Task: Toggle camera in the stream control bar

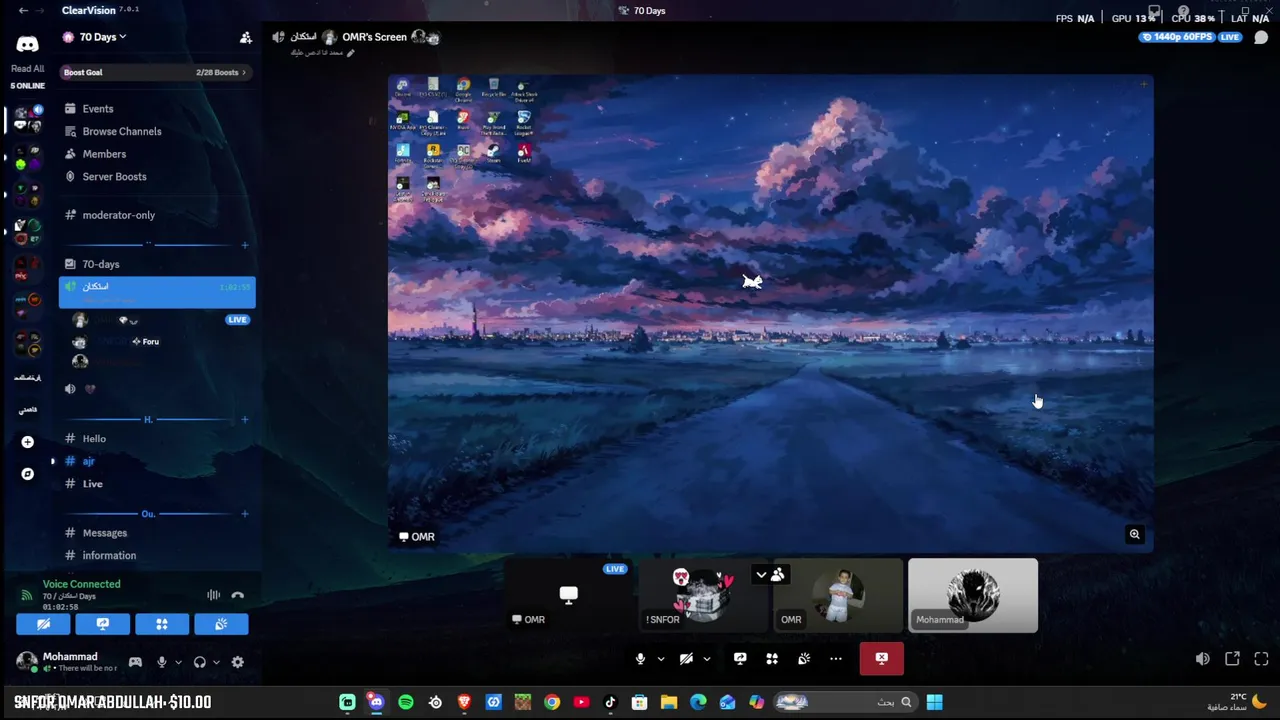Action: point(686,659)
